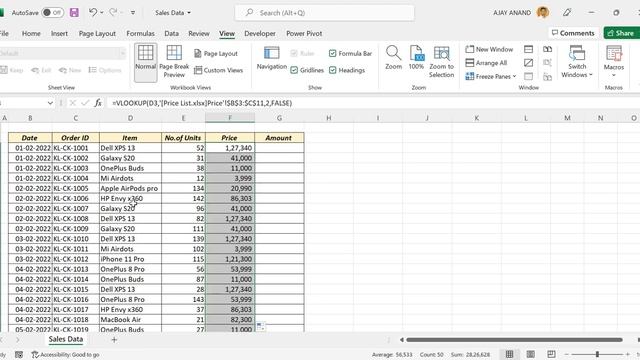Click Arrange All windows

[486, 63]
